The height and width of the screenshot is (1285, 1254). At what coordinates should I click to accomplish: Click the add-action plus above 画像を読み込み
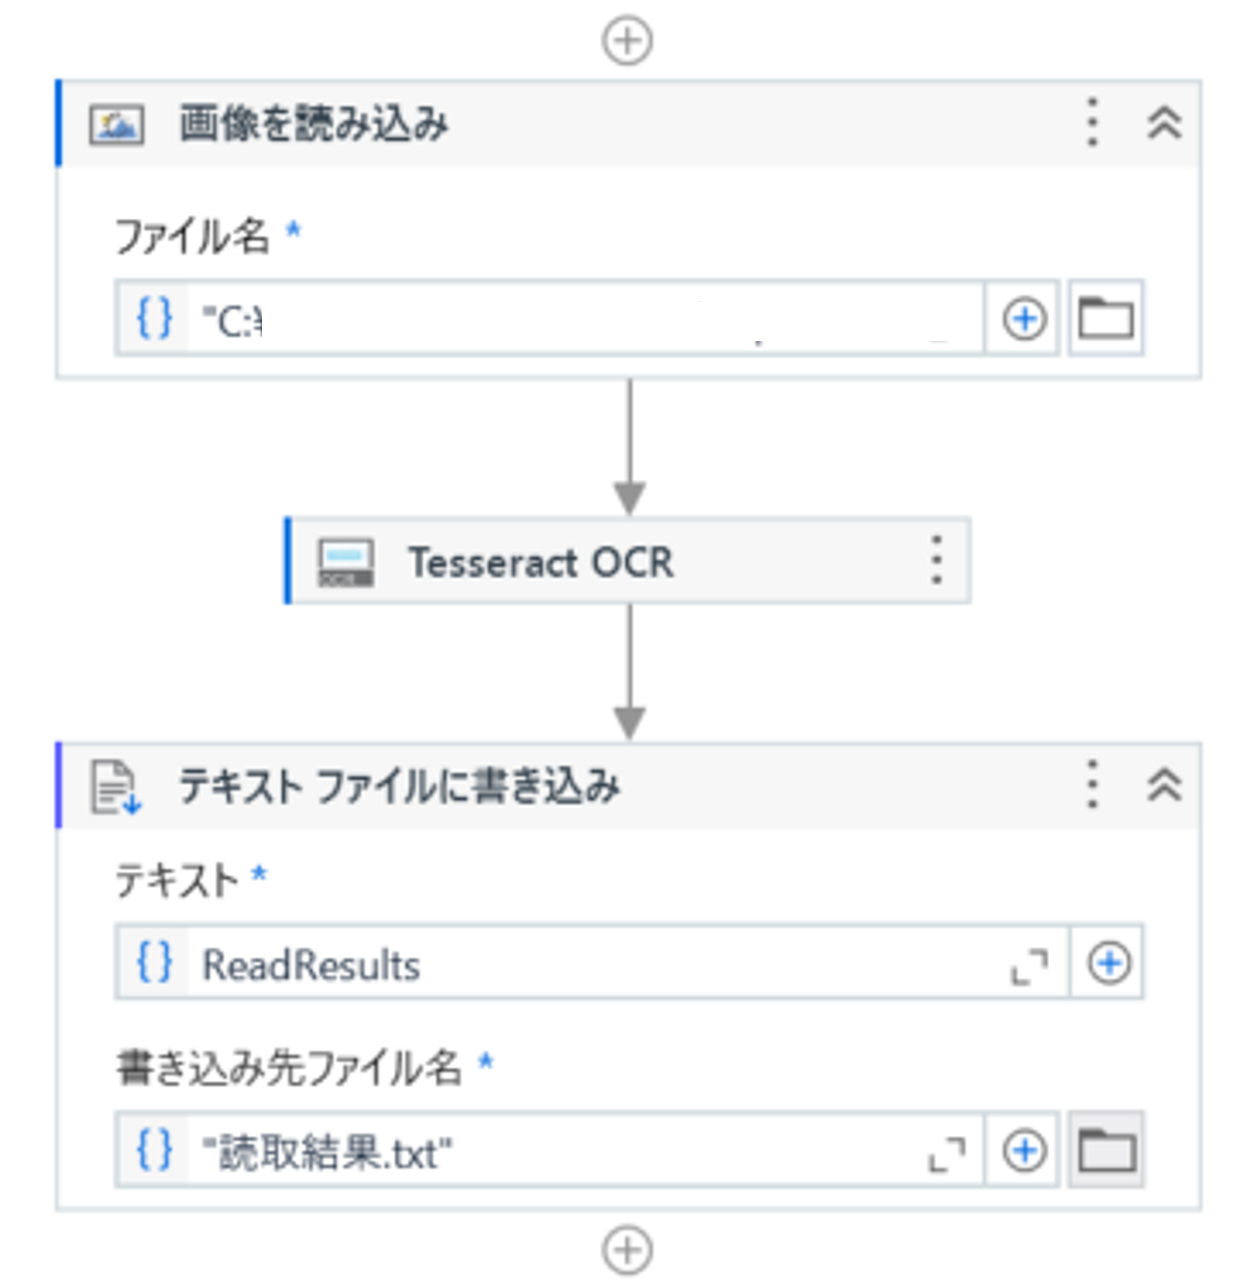click(628, 38)
